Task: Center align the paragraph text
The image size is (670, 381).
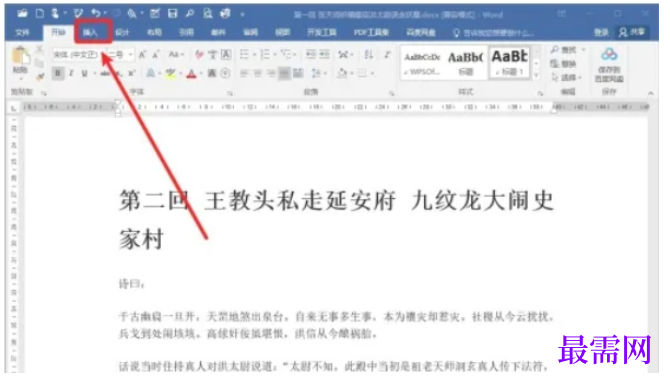Action: click(x=257, y=73)
